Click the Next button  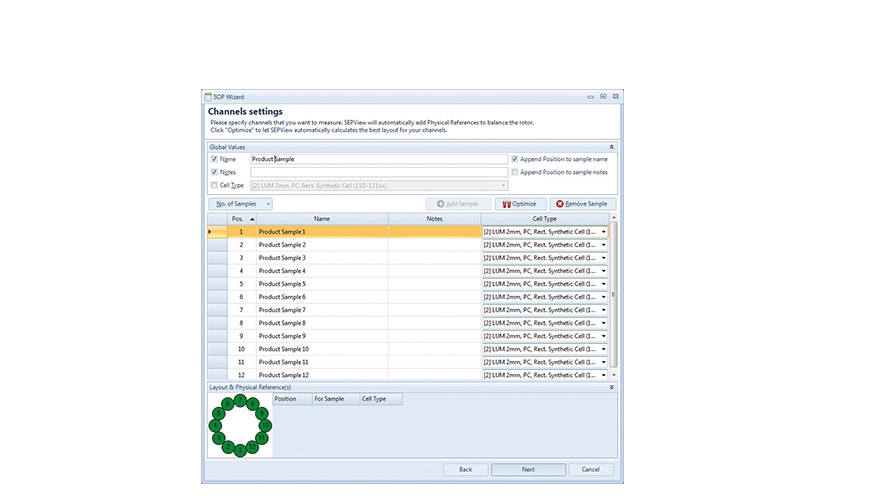coord(528,469)
